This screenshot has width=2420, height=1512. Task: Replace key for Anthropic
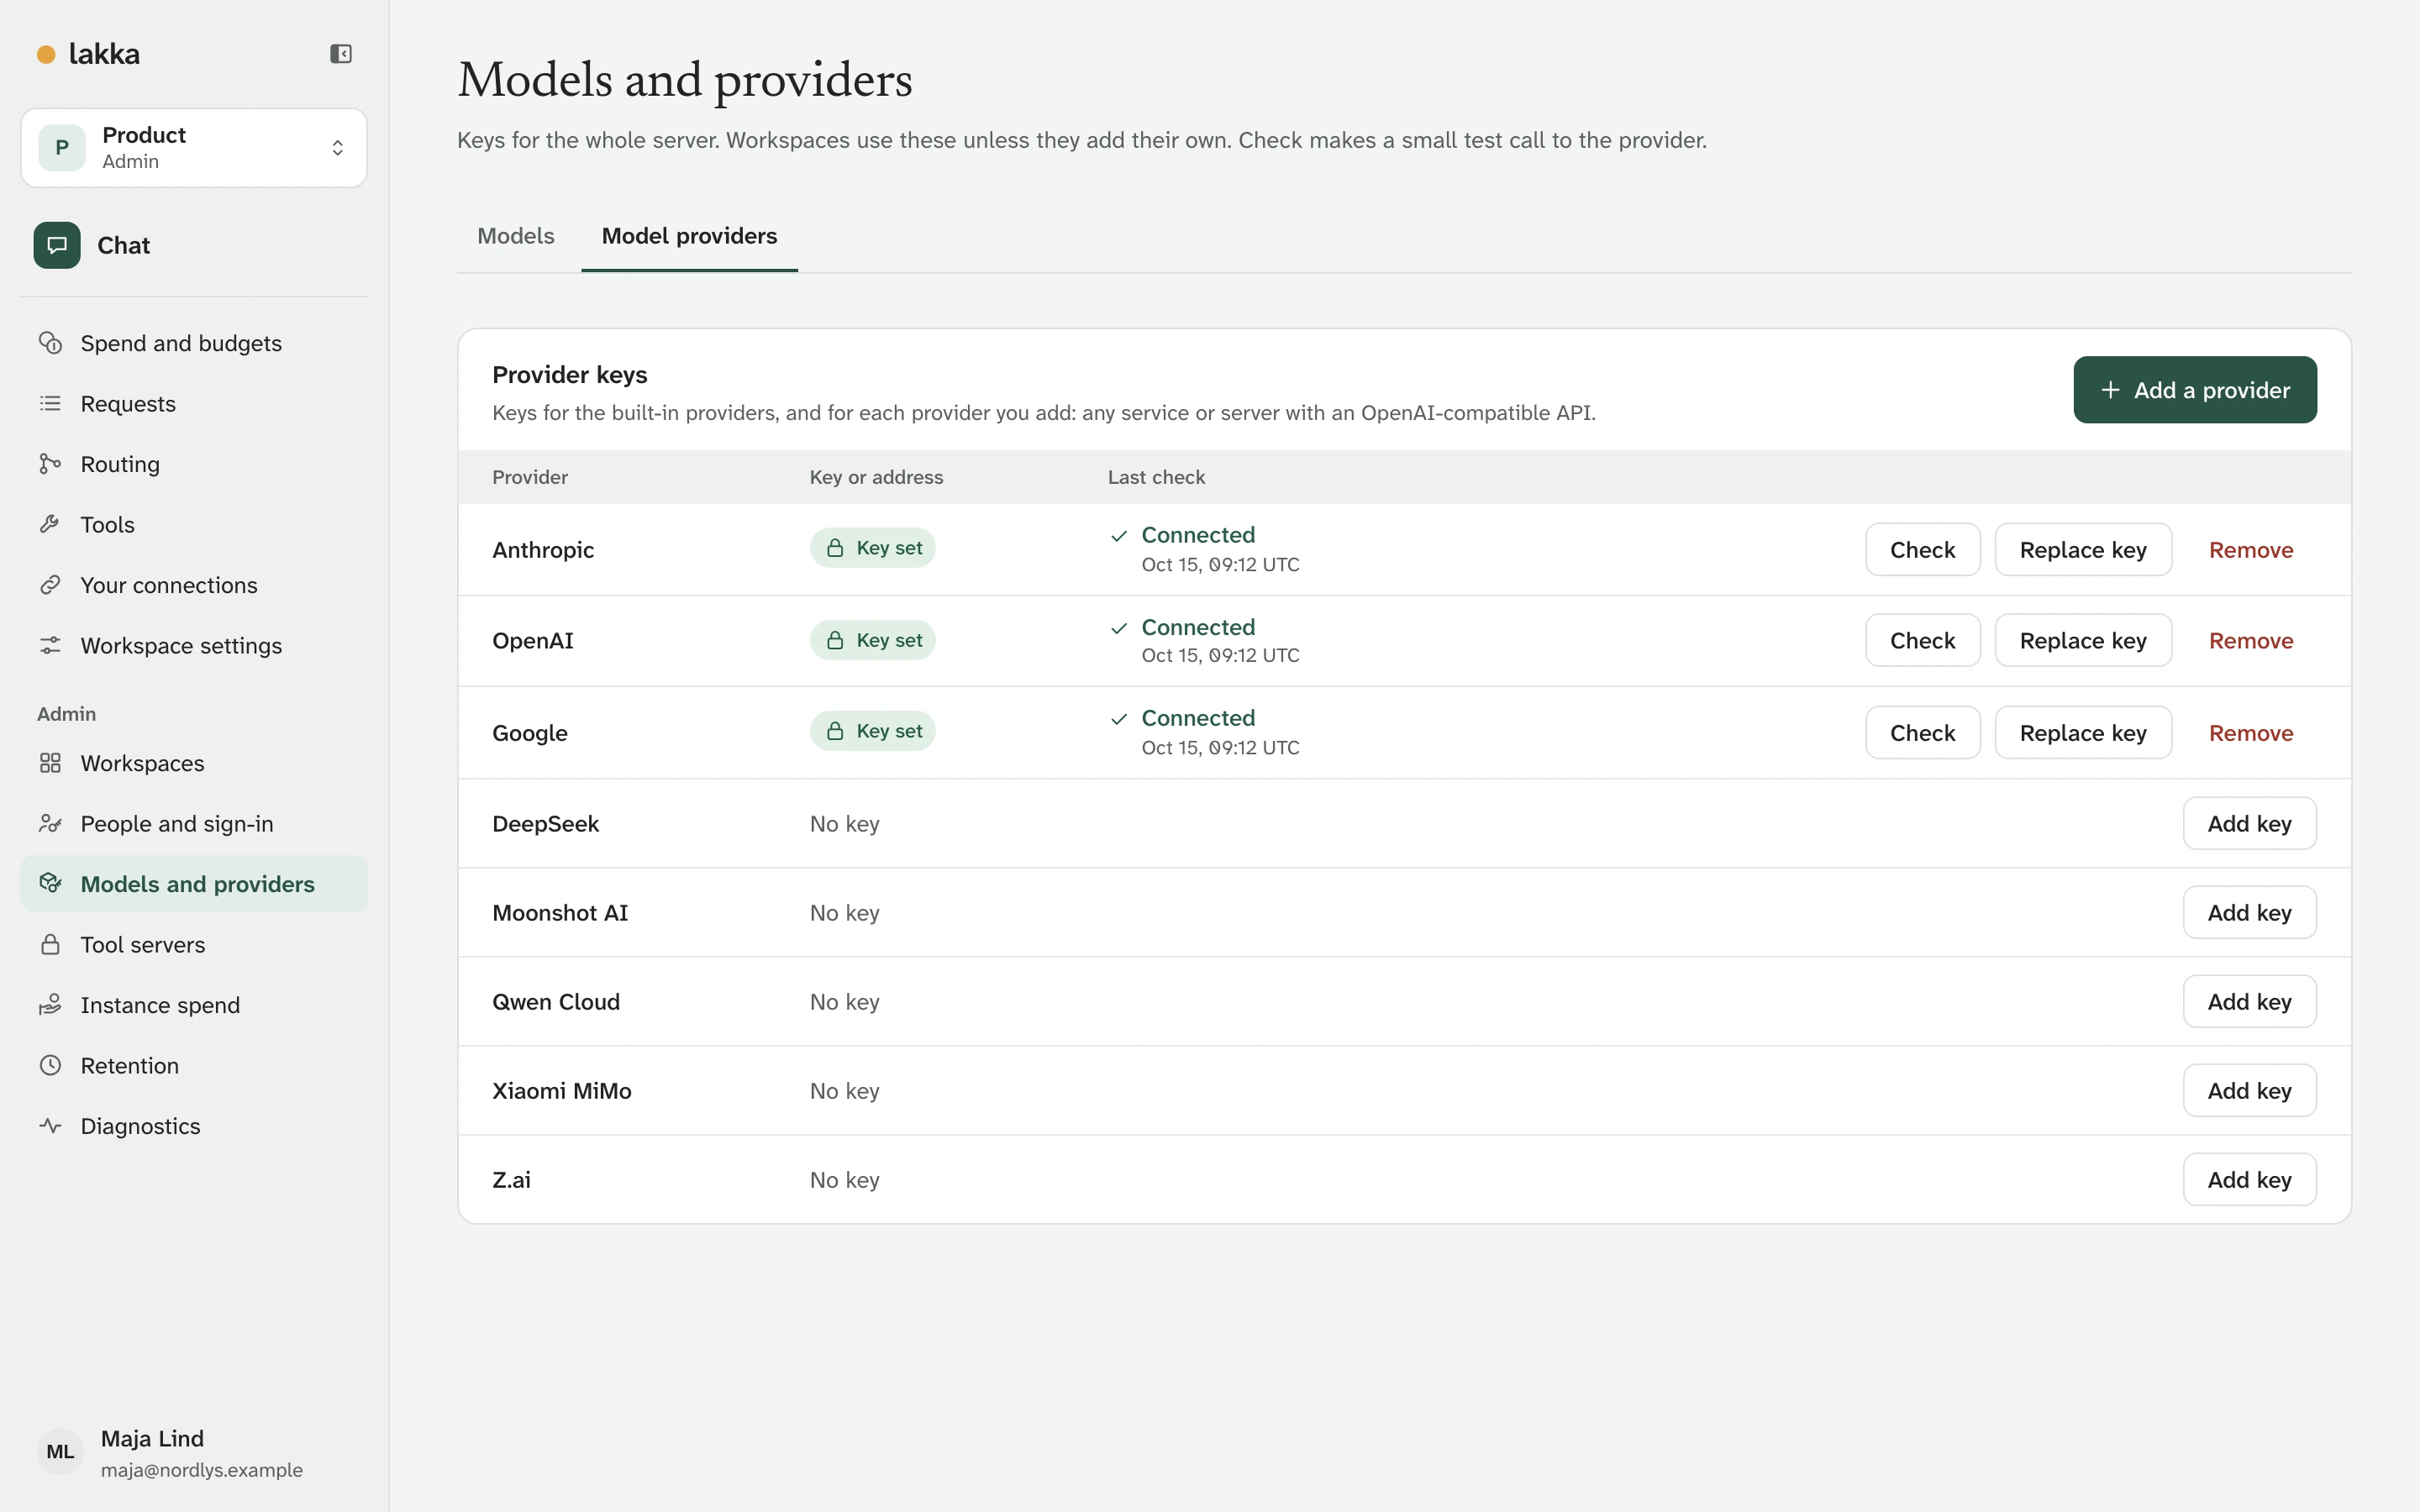click(x=2083, y=550)
